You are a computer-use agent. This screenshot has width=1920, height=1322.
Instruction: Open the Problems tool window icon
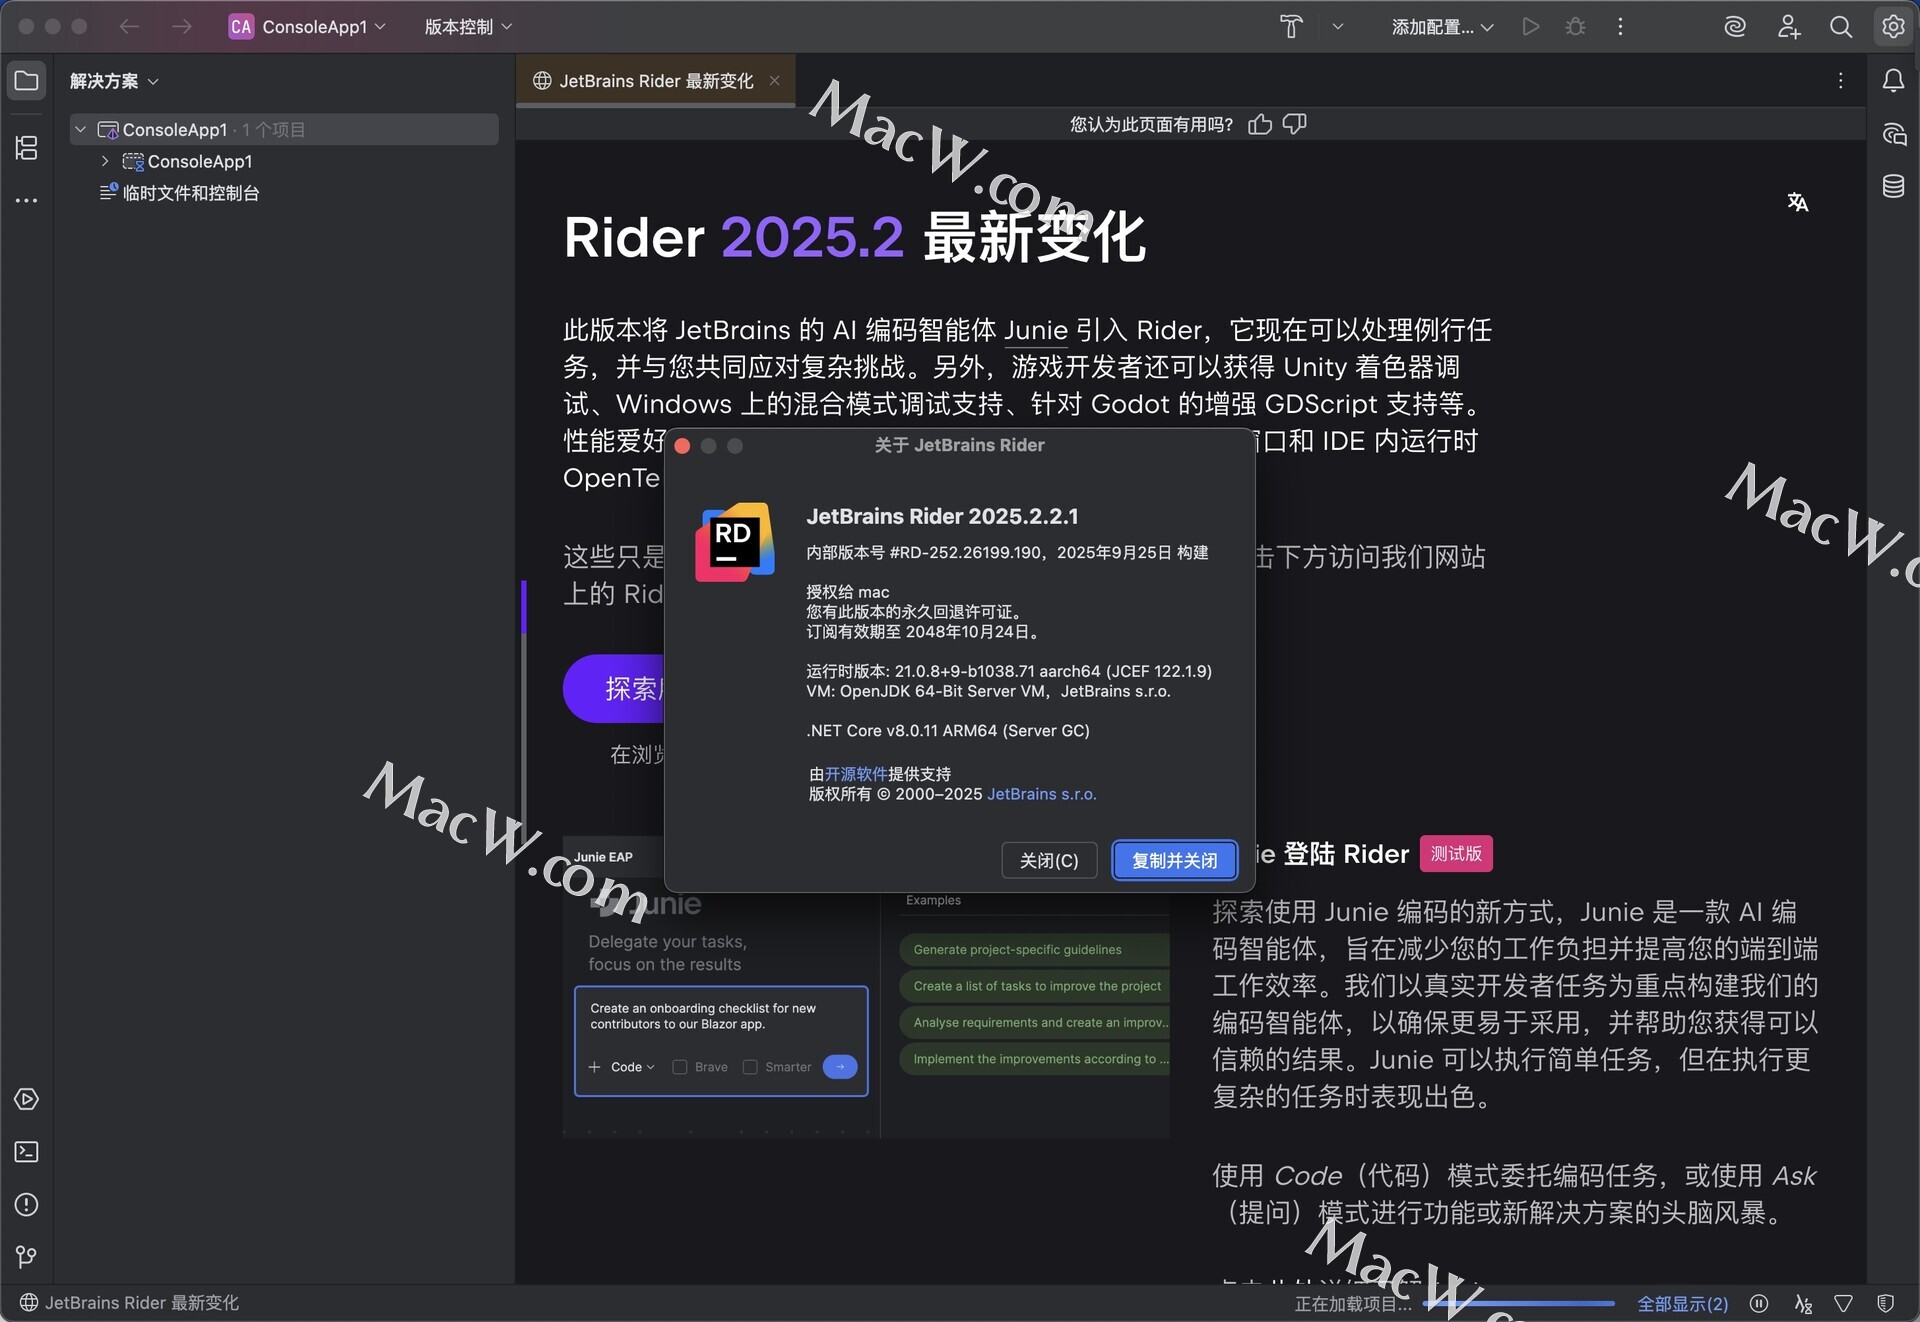pos(27,1205)
